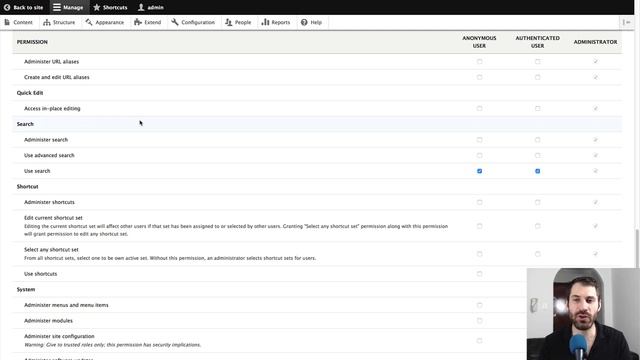Click the People icon in toolbar
This screenshot has height=360, width=640.
229,22
